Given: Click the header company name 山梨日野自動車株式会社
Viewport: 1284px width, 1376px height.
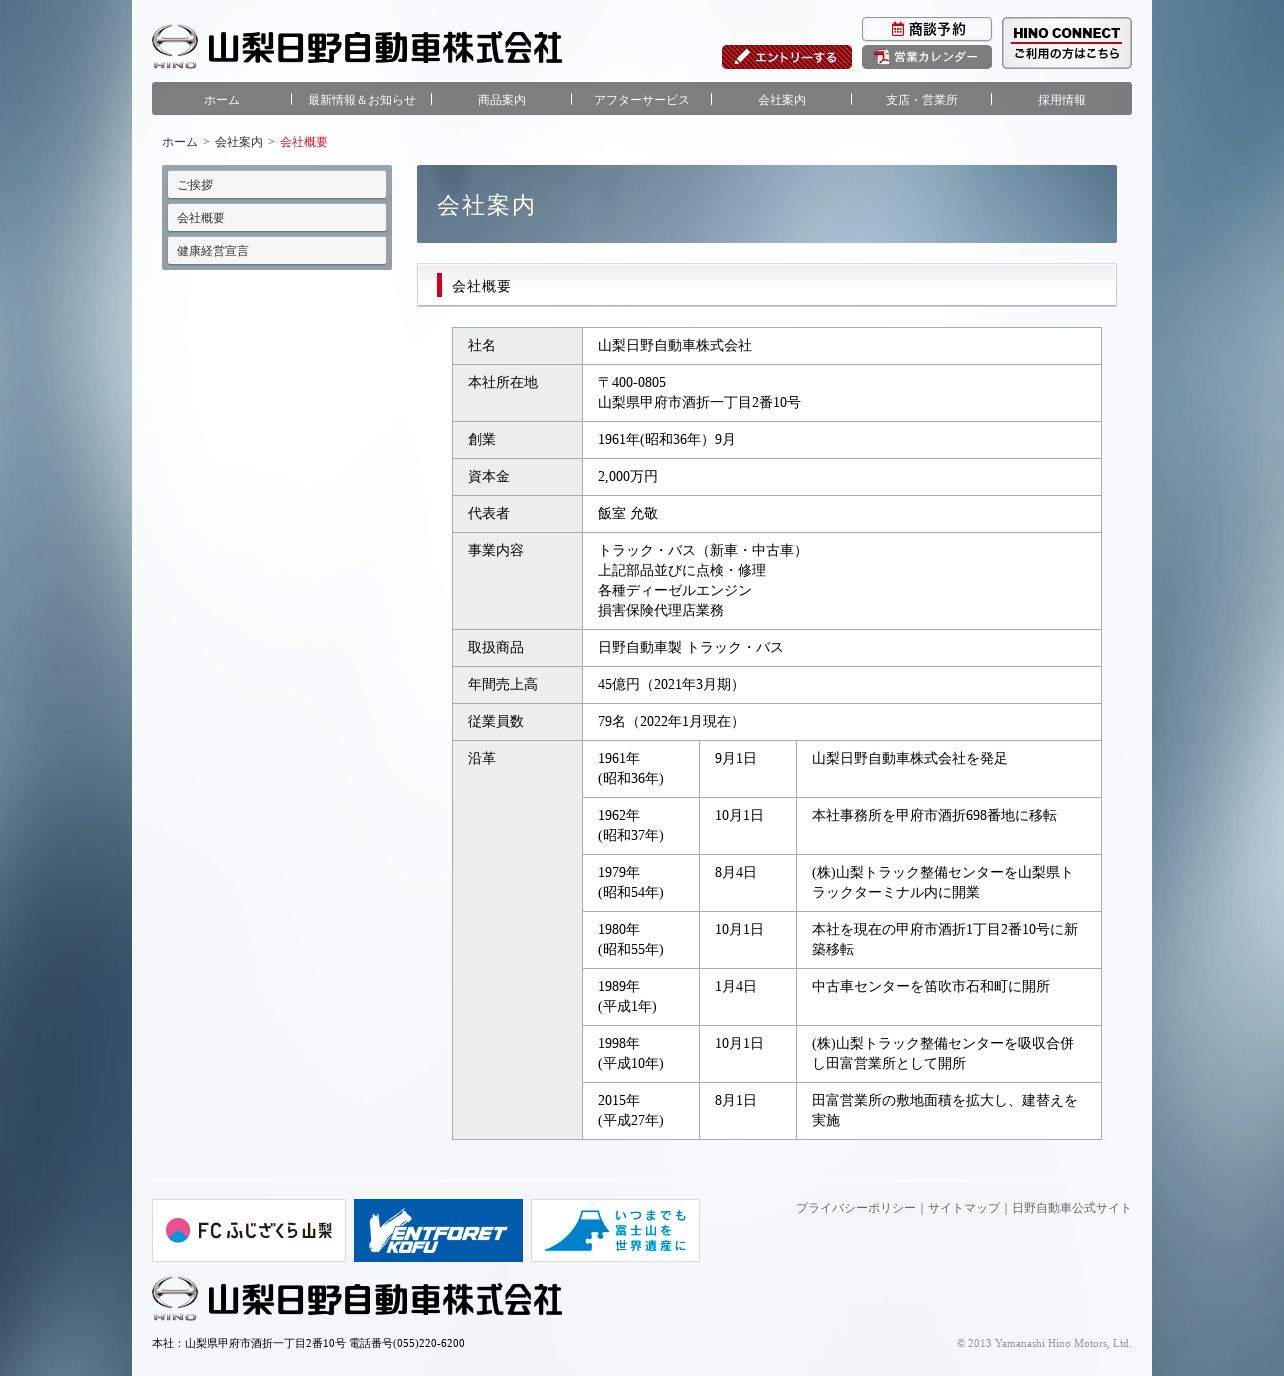Looking at the screenshot, I should (385, 47).
